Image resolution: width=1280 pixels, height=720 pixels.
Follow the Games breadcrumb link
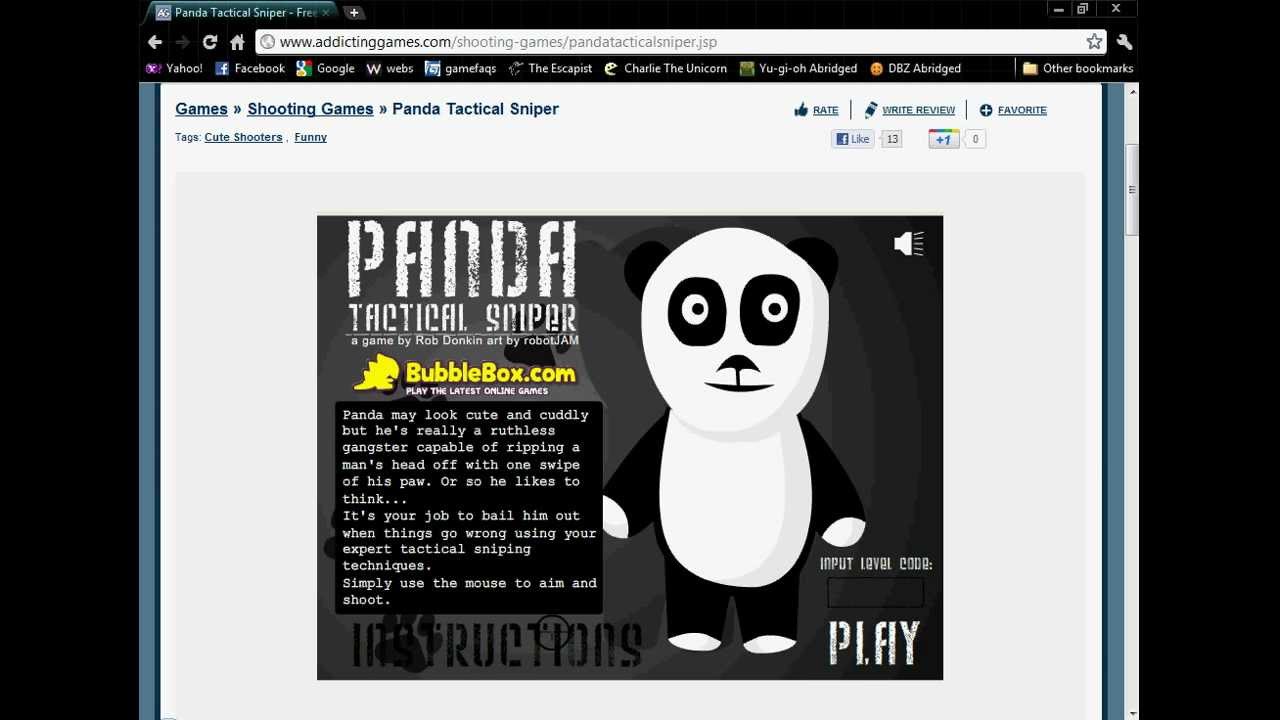(201, 109)
